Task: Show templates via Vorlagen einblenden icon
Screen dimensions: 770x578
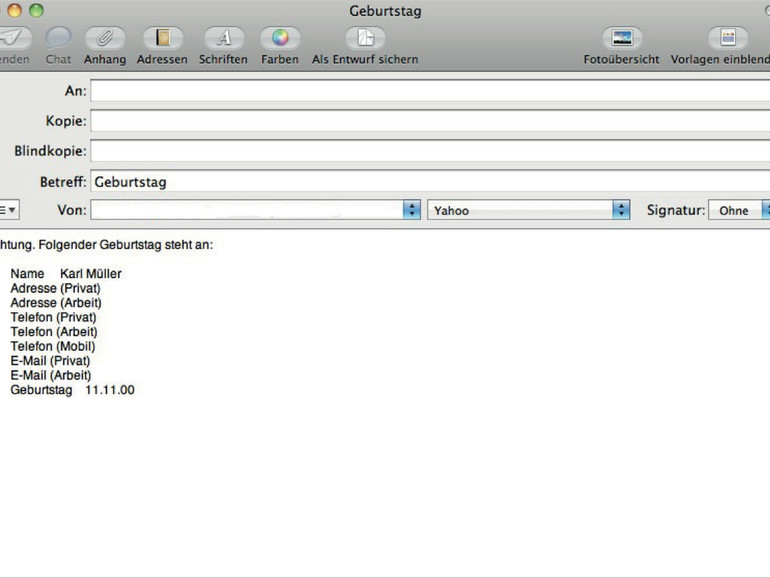Action: (x=728, y=38)
